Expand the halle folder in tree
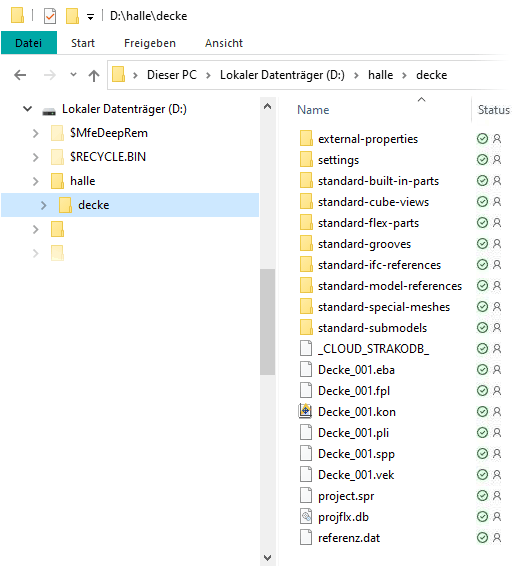This screenshot has height=567, width=512. [x=35, y=181]
